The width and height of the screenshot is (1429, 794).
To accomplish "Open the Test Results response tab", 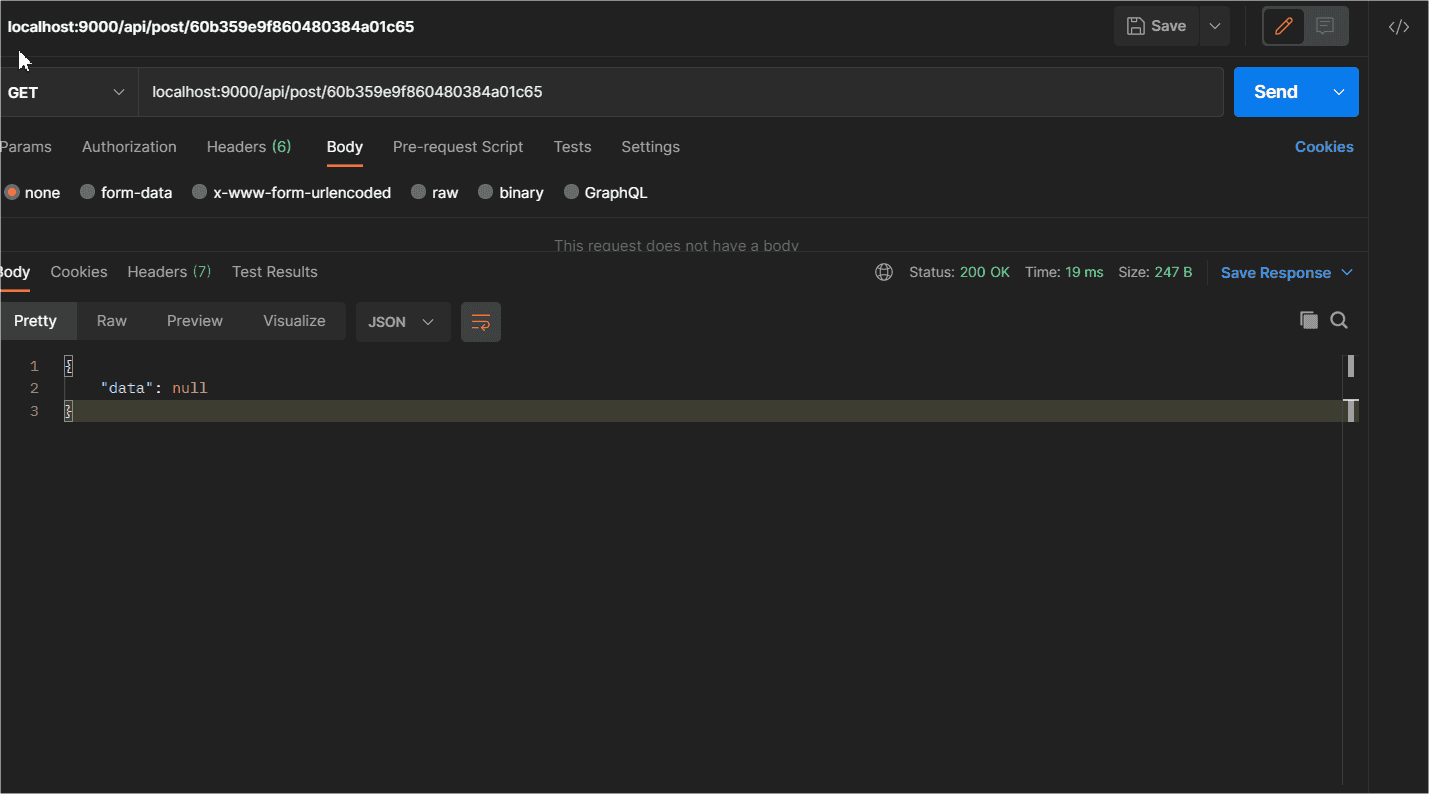I will point(274,272).
